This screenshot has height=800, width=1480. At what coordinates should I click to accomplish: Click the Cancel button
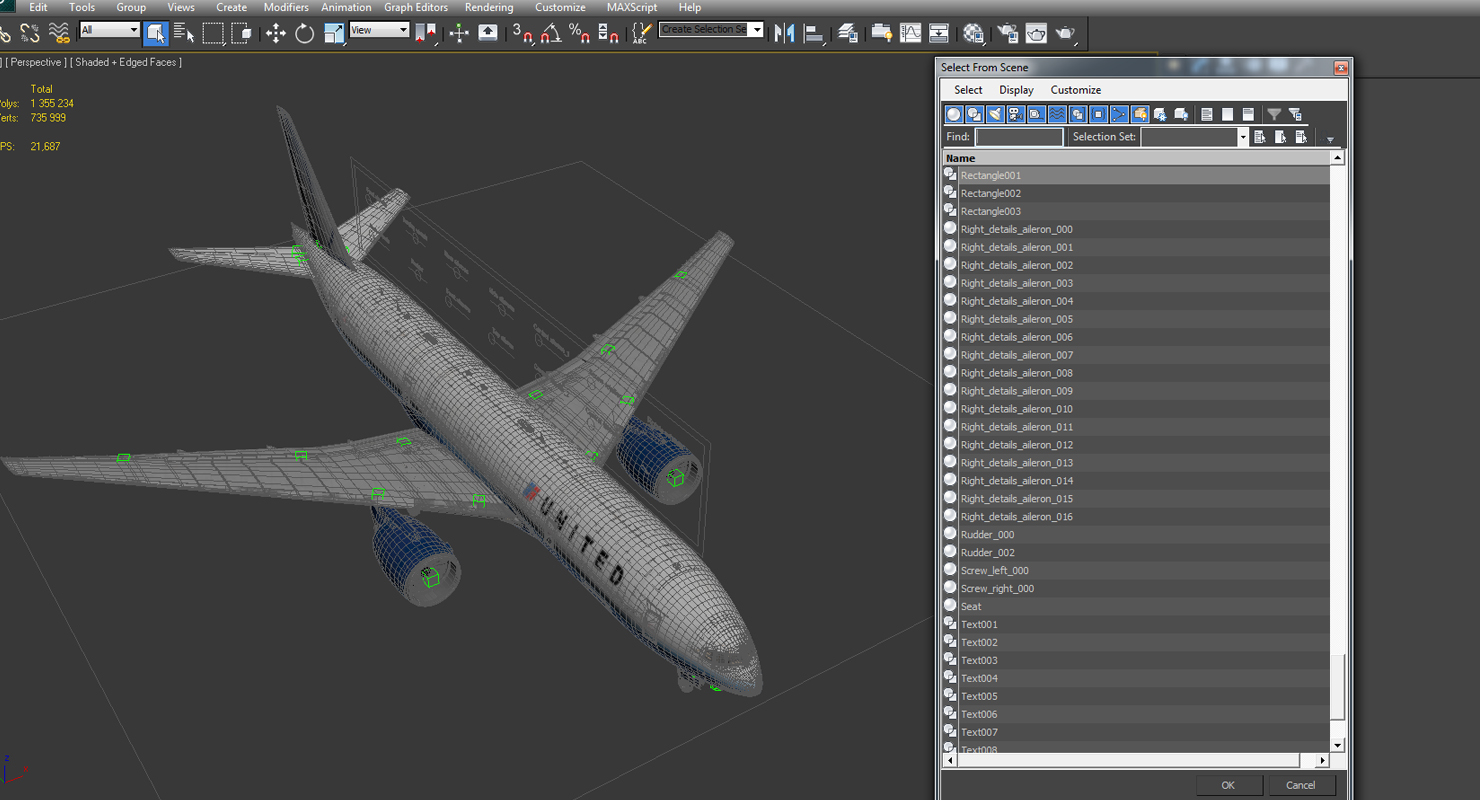(1301, 785)
